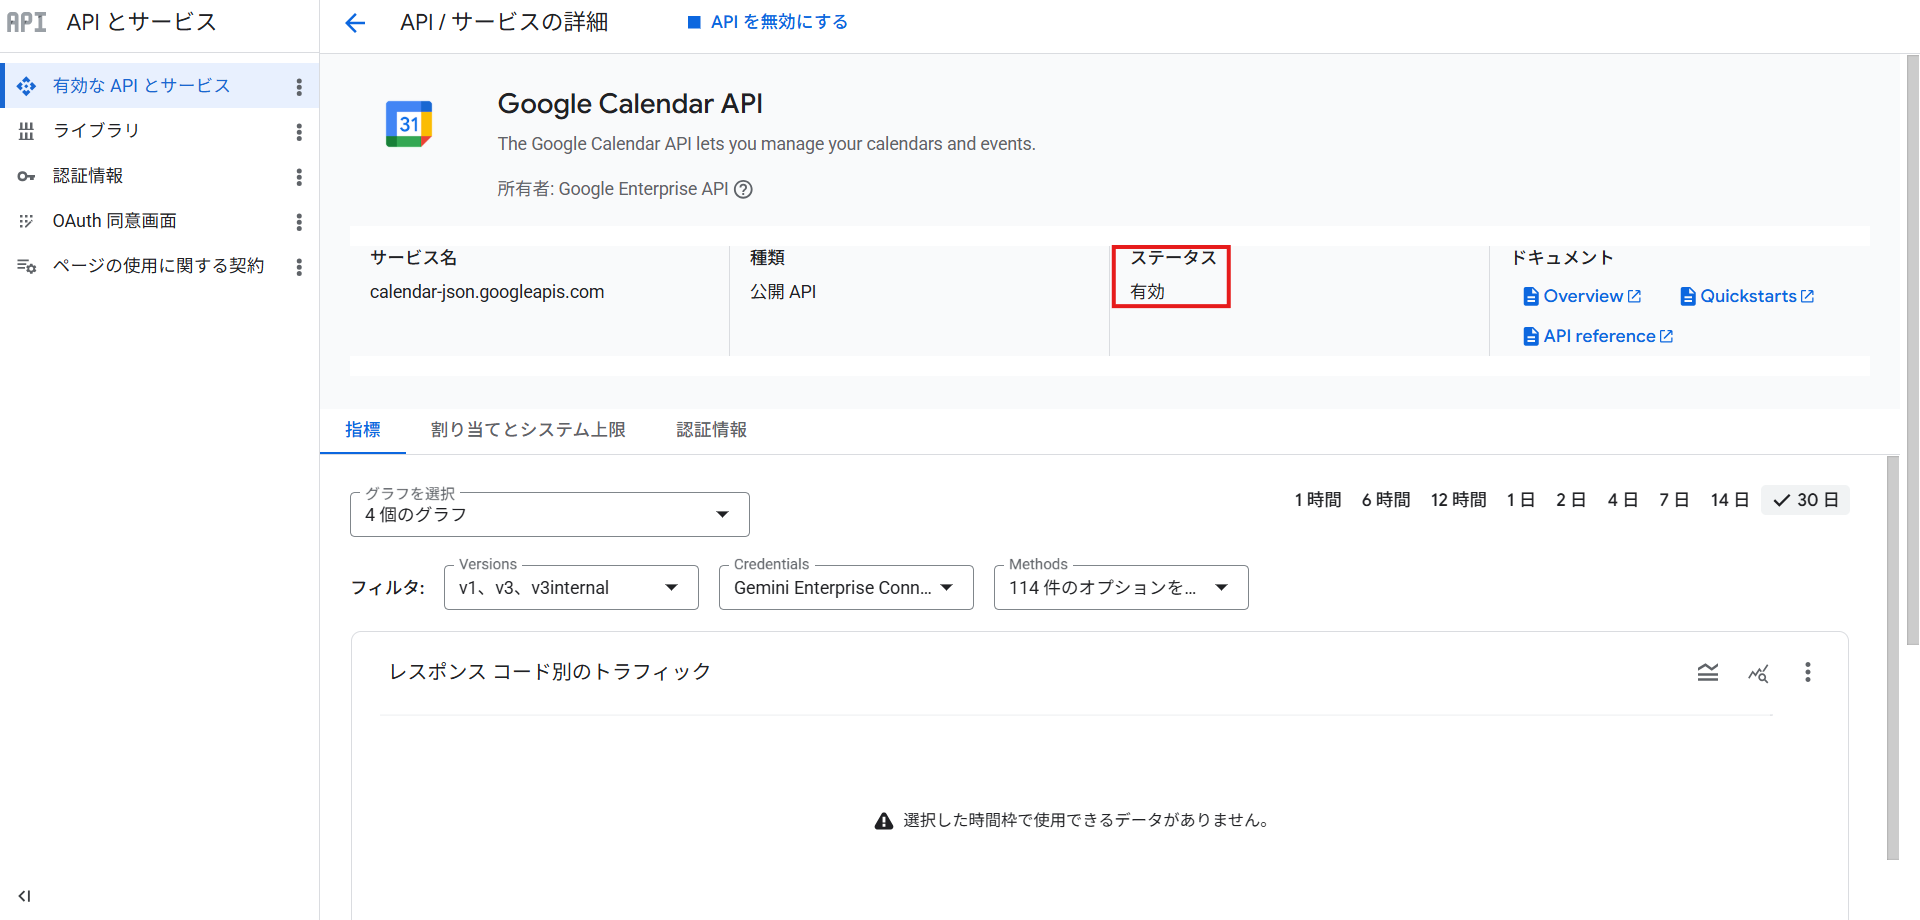The height and width of the screenshot is (920, 1920).
Task: Click the API とサービス sidebar header
Action: pos(141,22)
